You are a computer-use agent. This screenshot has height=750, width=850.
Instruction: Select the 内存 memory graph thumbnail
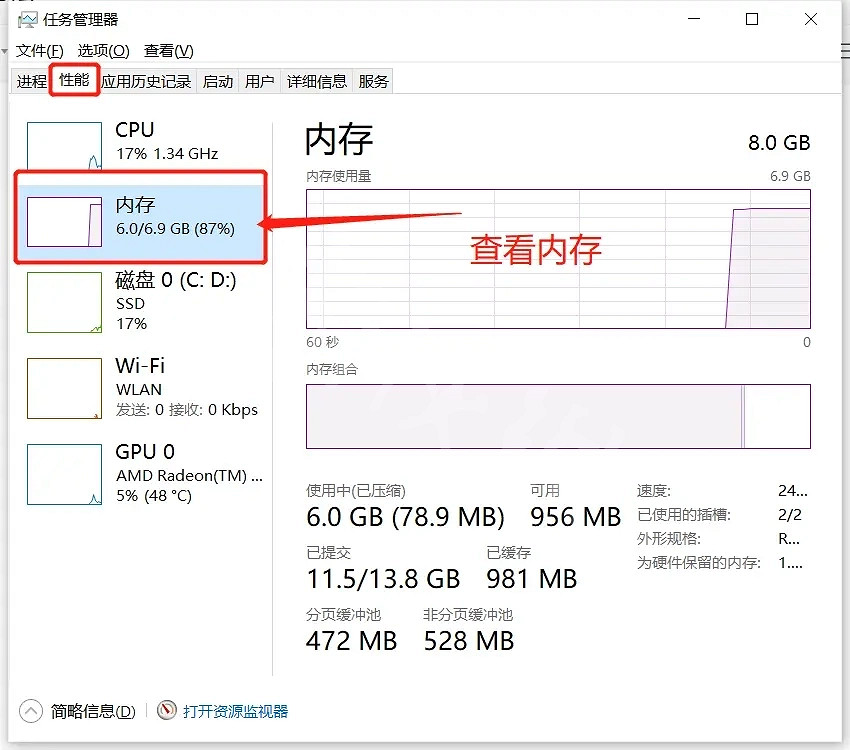[x=64, y=221]
